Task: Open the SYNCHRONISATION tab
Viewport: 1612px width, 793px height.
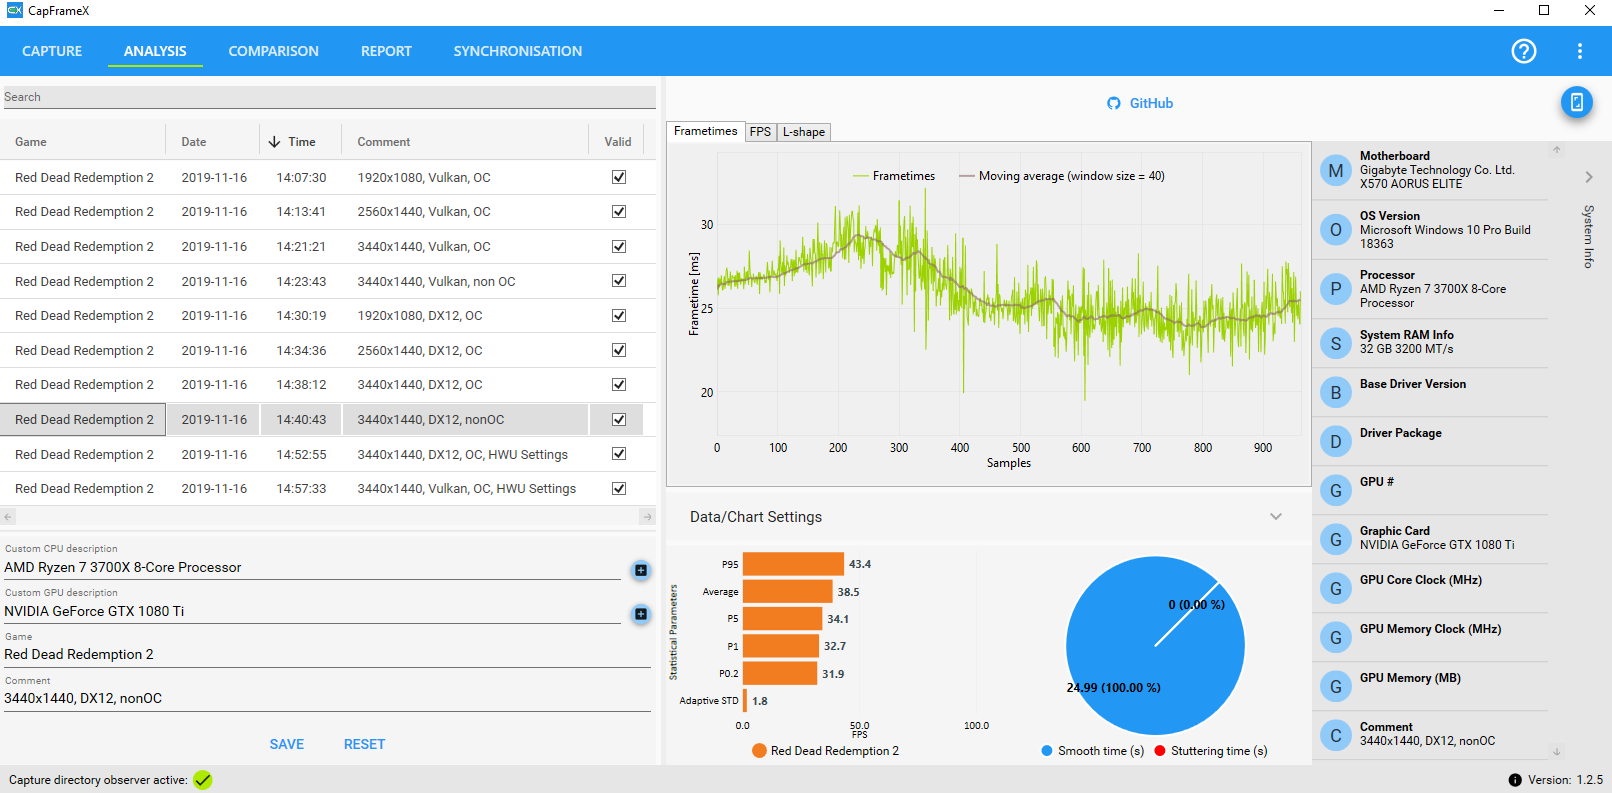Action: pyautogui.click(x=517, y=51)
